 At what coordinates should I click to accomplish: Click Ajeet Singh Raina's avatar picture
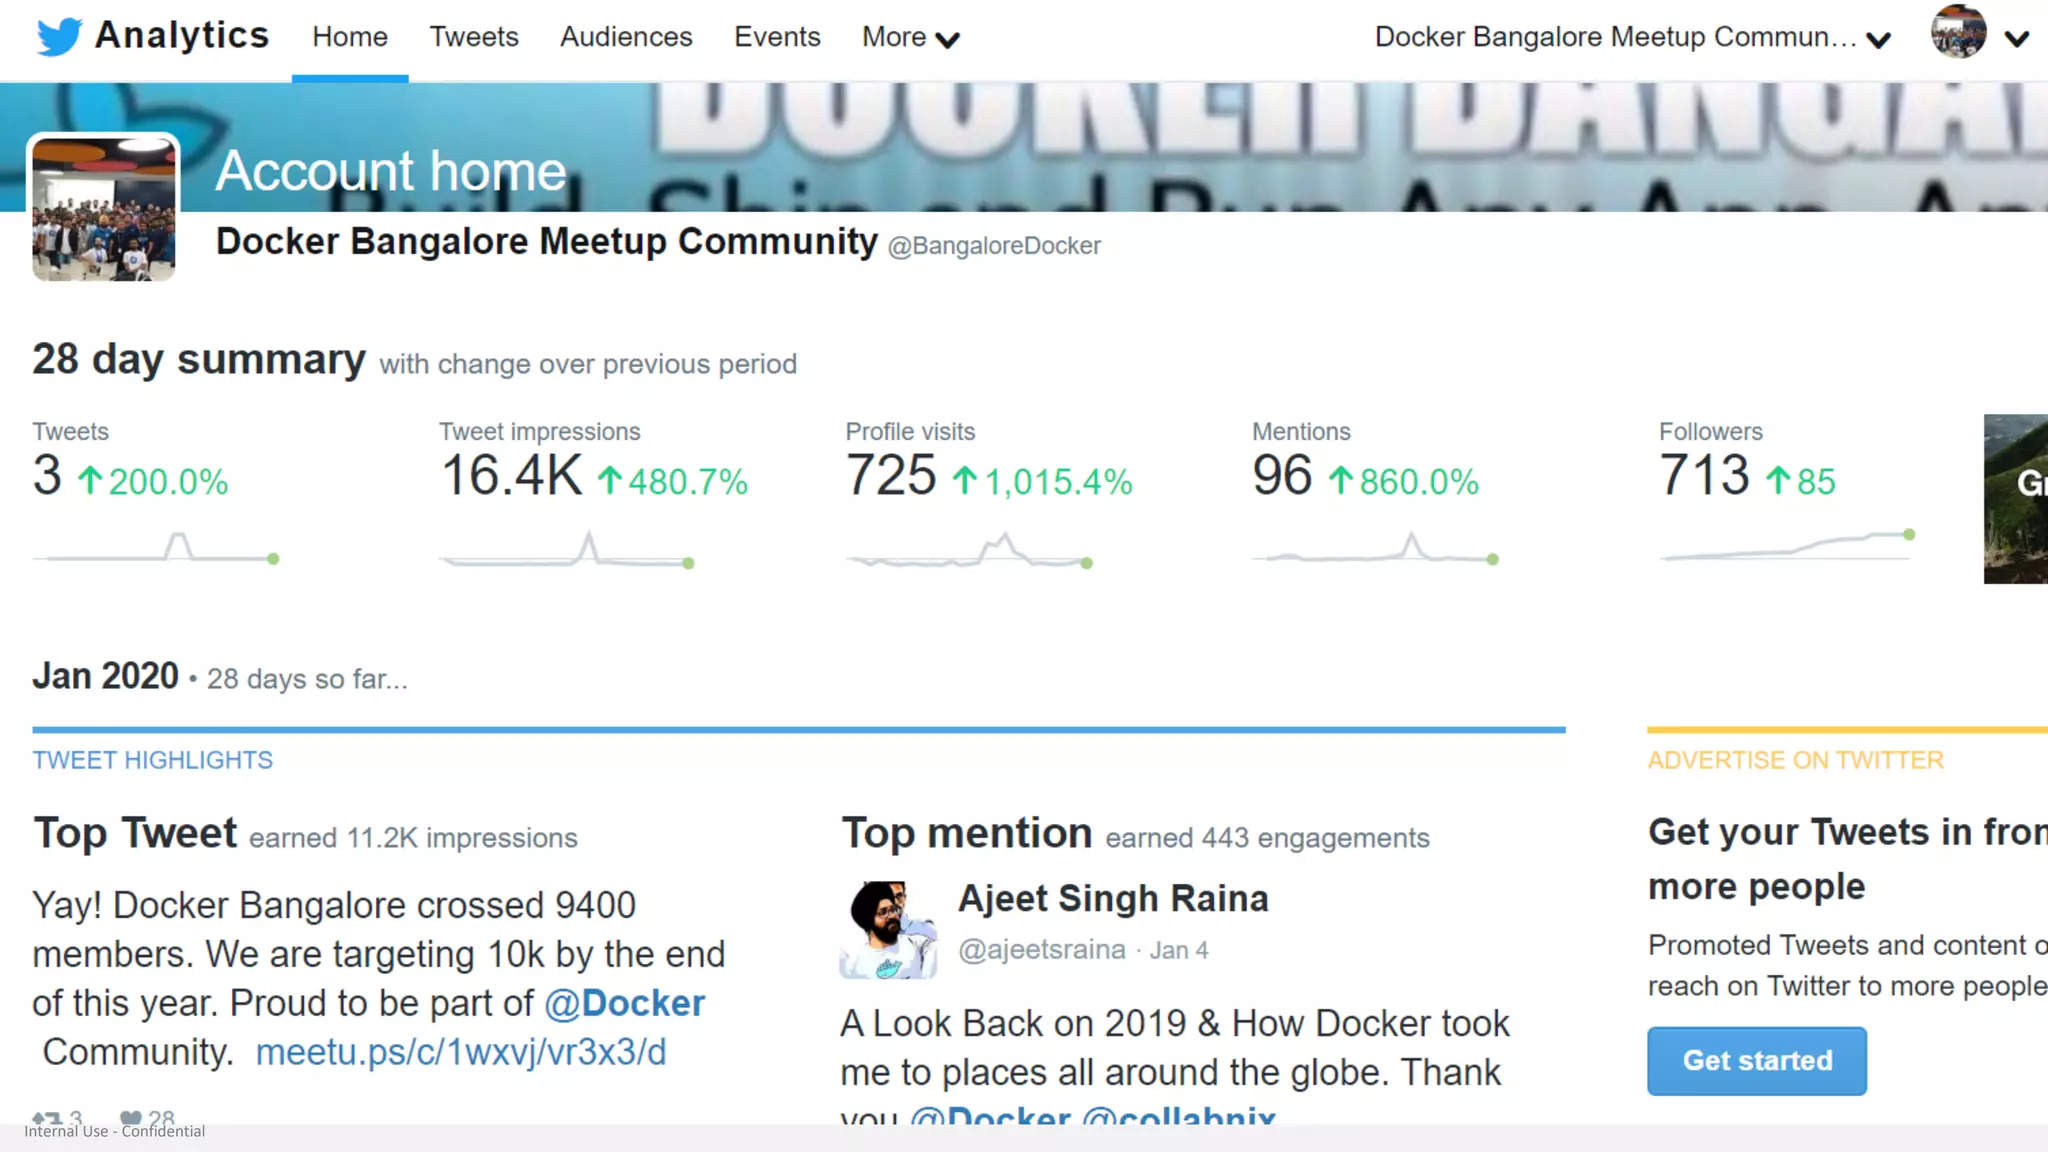click(888, 930)
